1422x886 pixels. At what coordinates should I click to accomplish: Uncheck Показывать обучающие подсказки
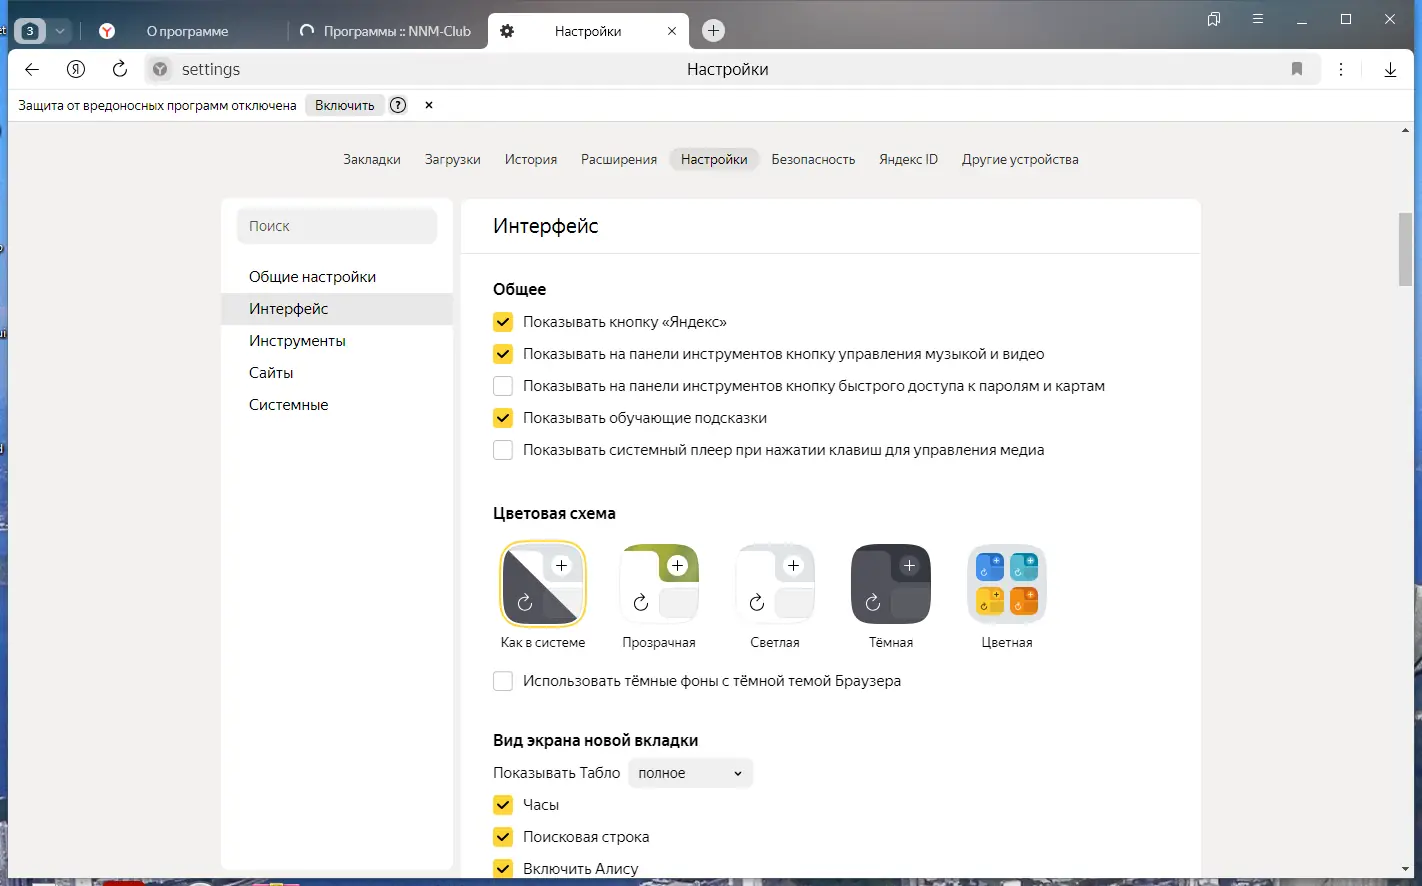click(x=503, y=418)
